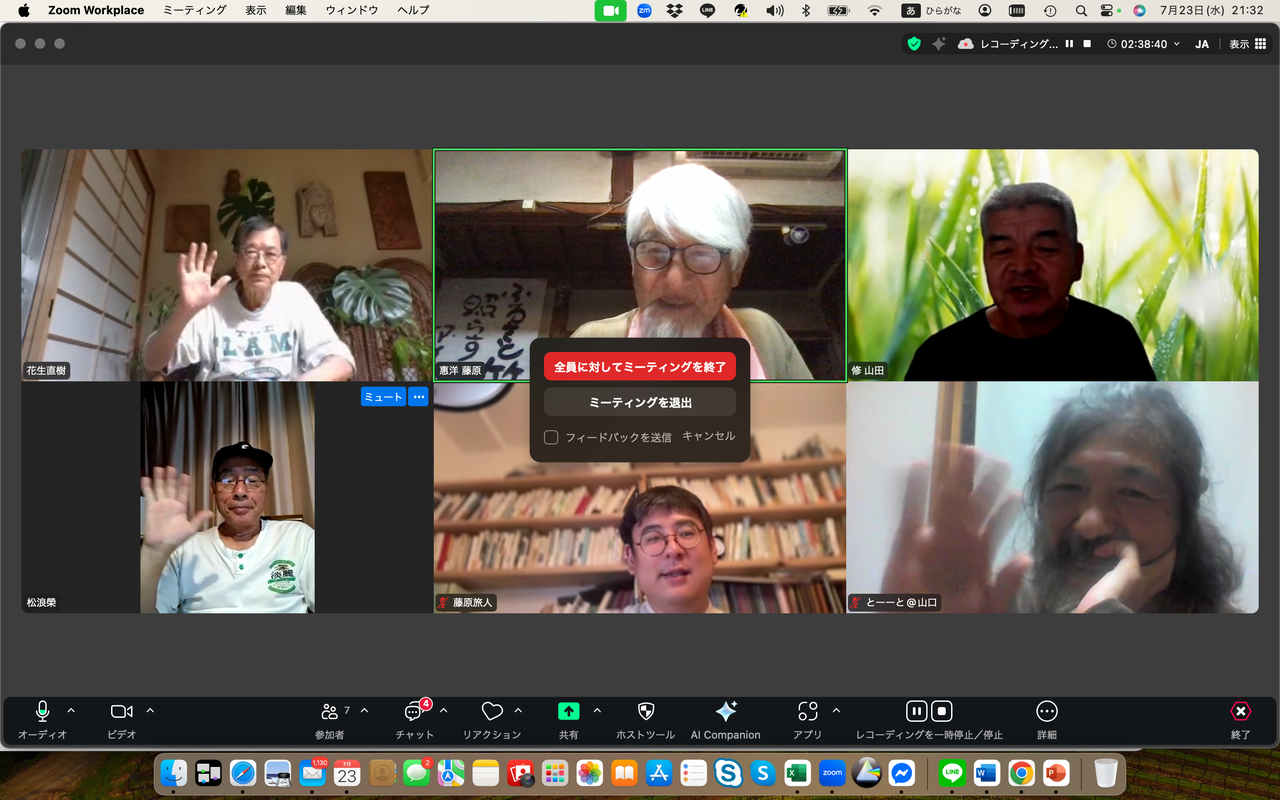1280x800 pixels.
Task: Expand the arrow beside 参加者
Action: [x=364, y=711]
